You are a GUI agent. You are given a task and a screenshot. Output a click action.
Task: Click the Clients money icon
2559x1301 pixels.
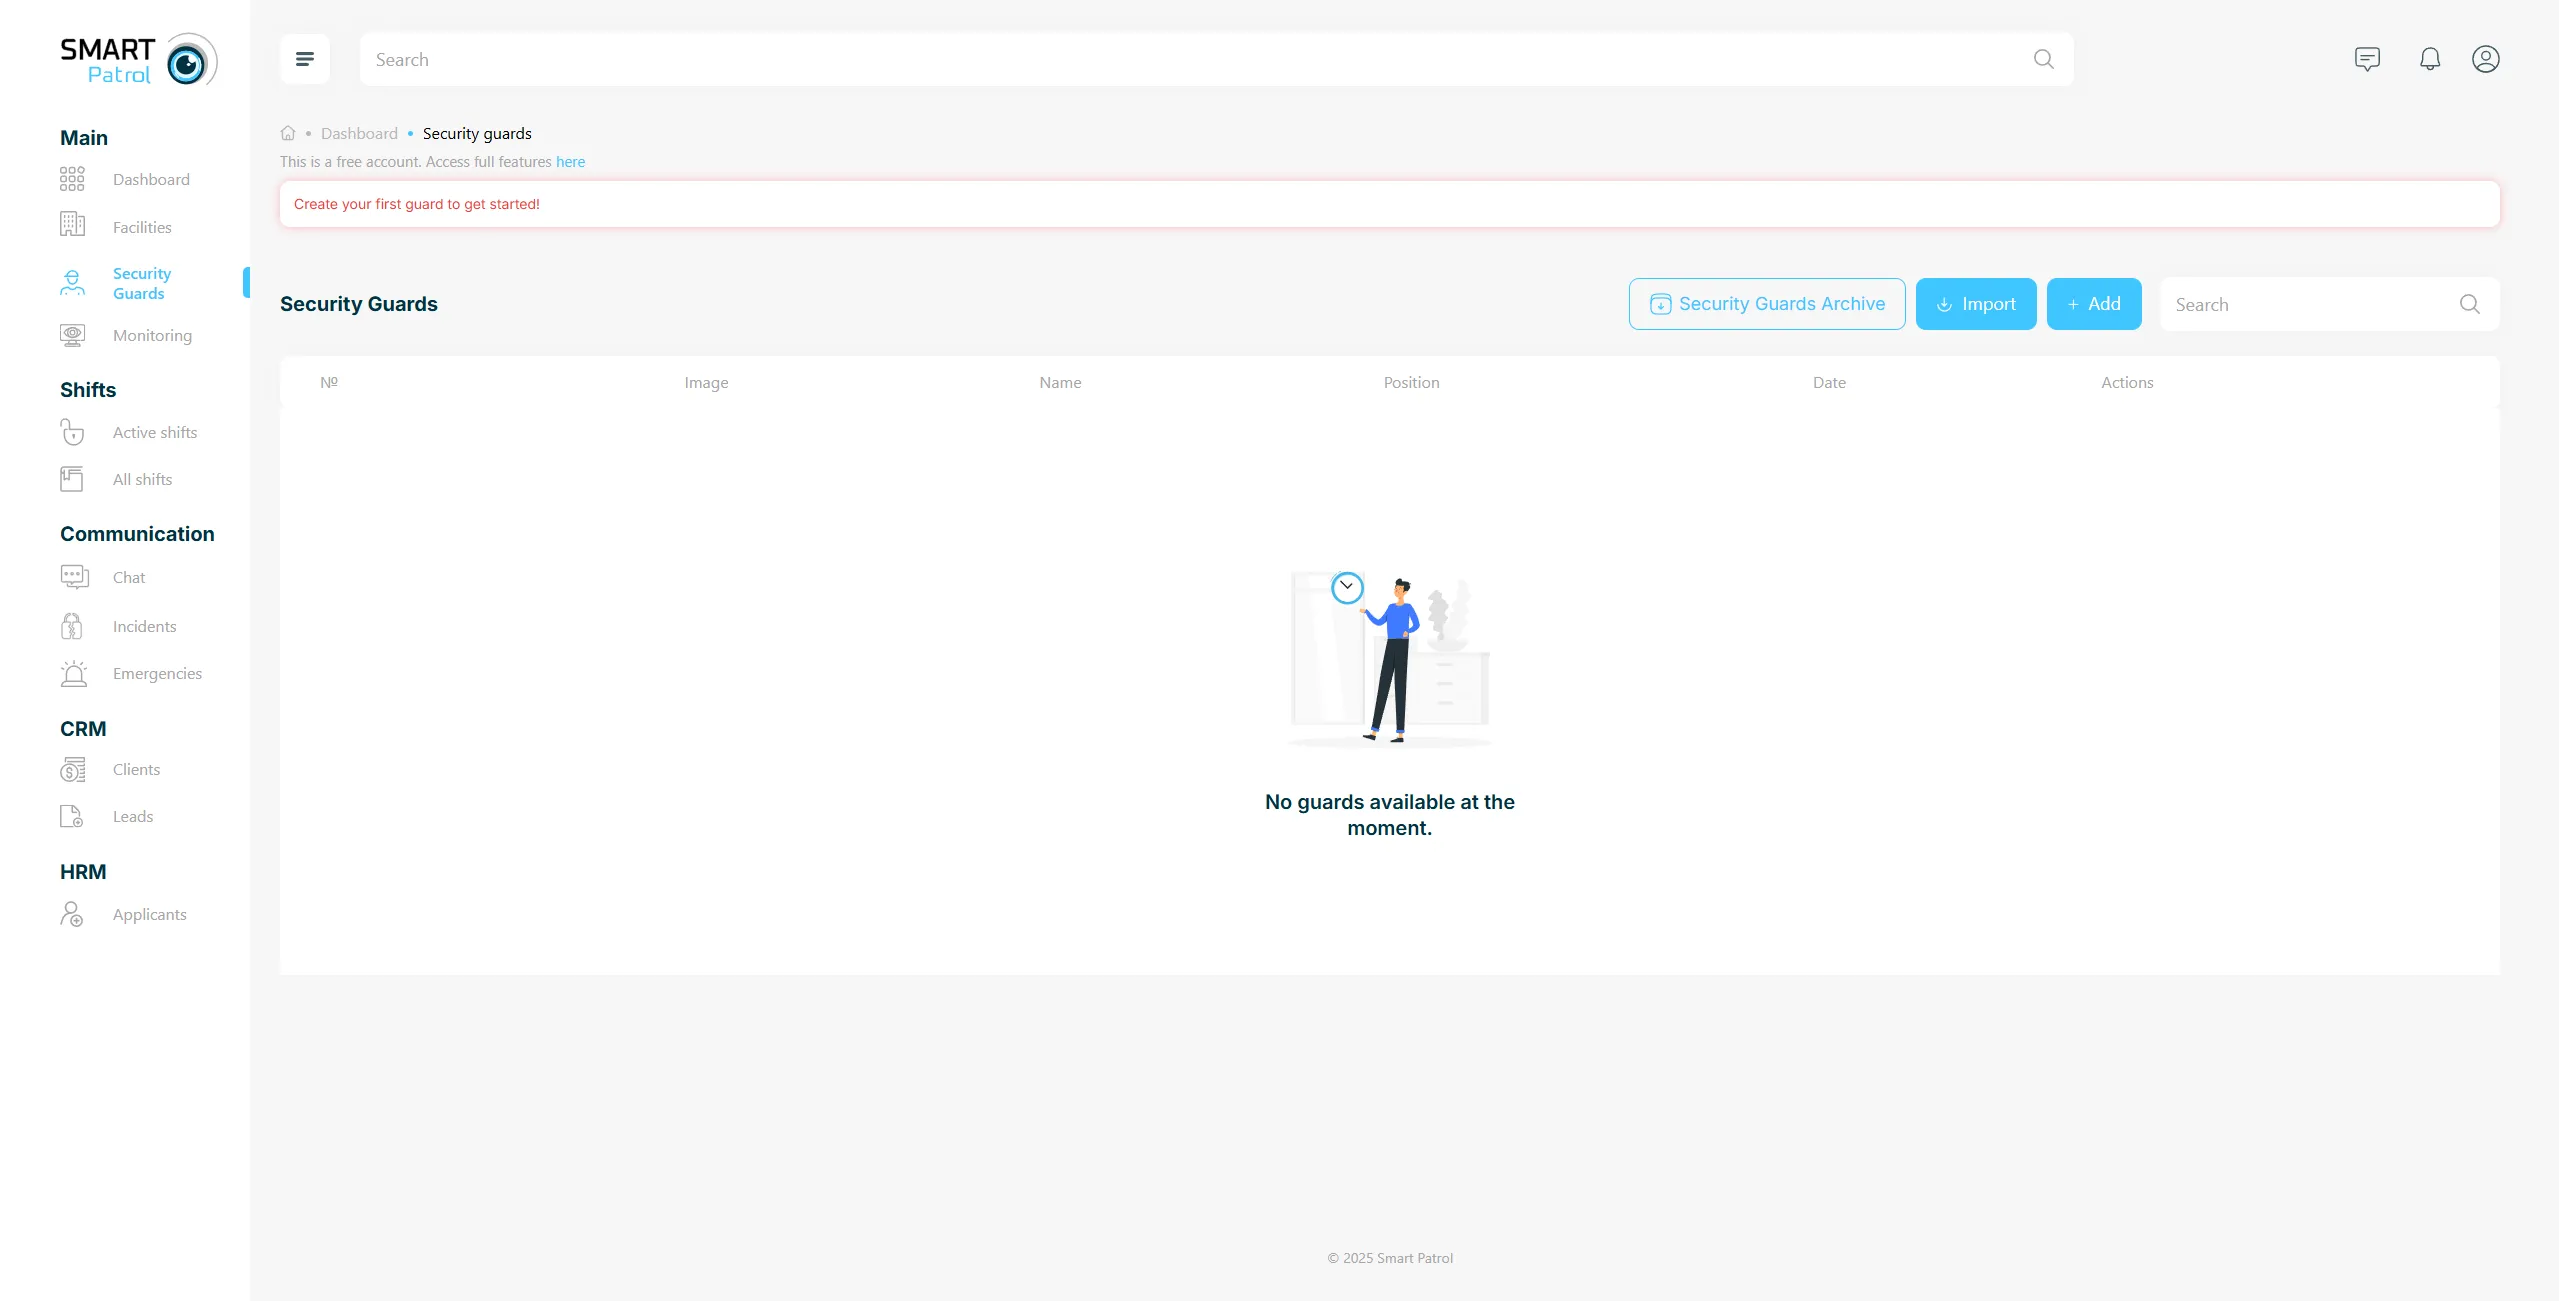click(72, 769)
